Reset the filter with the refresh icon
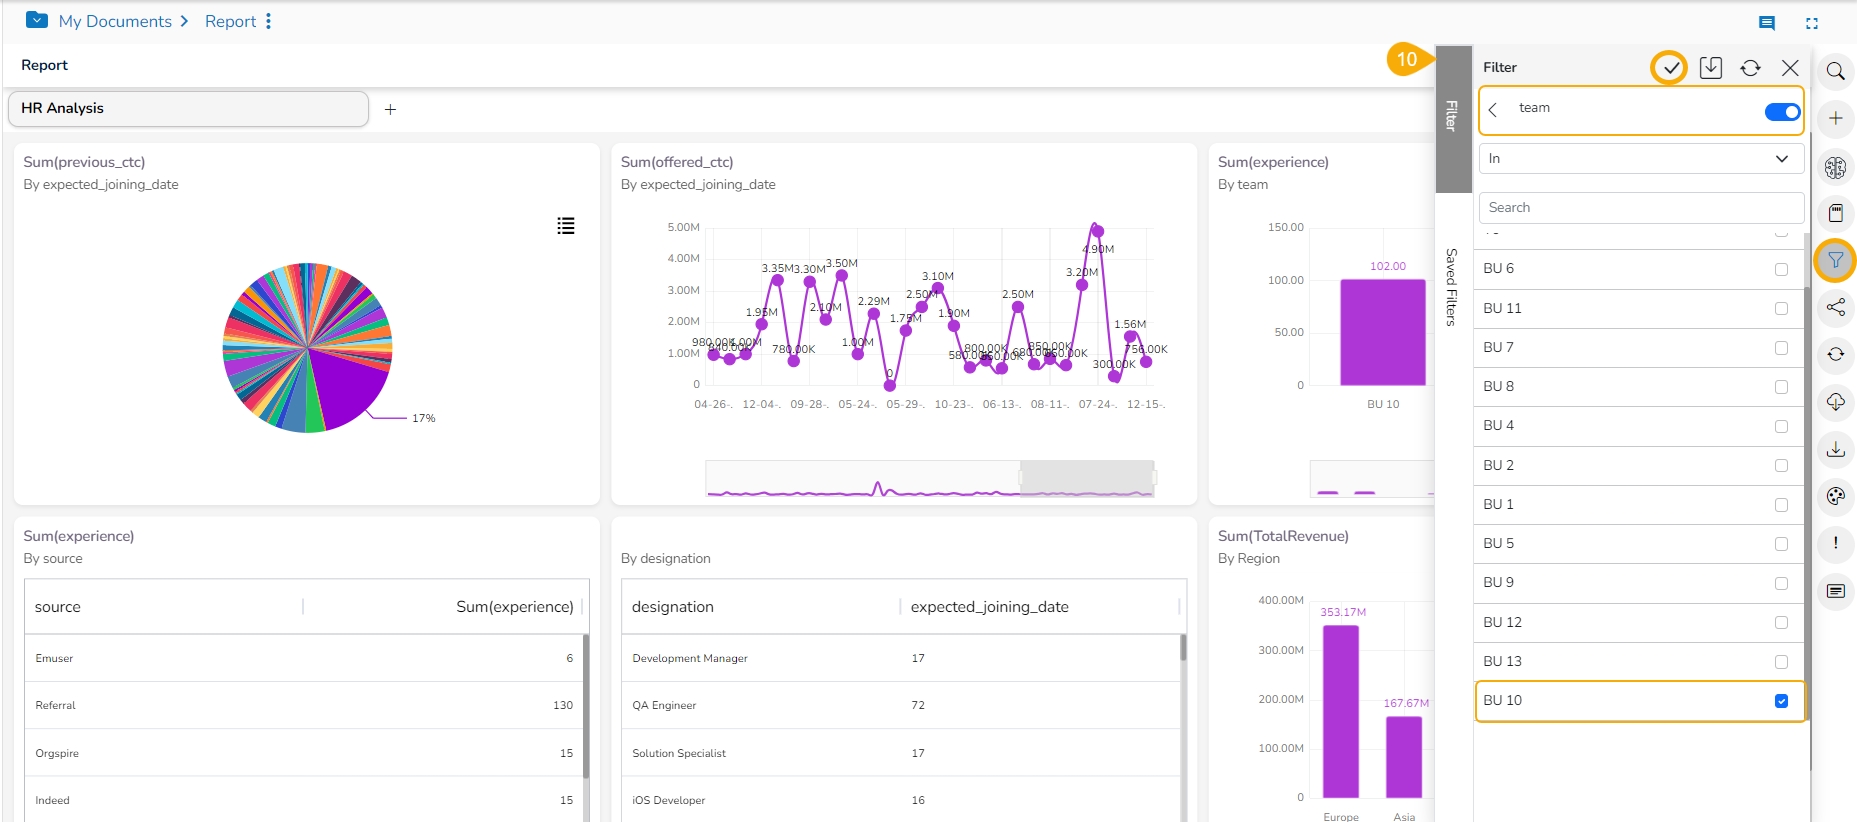This screenshot has height=822, width=1857. click(1750, 68)
